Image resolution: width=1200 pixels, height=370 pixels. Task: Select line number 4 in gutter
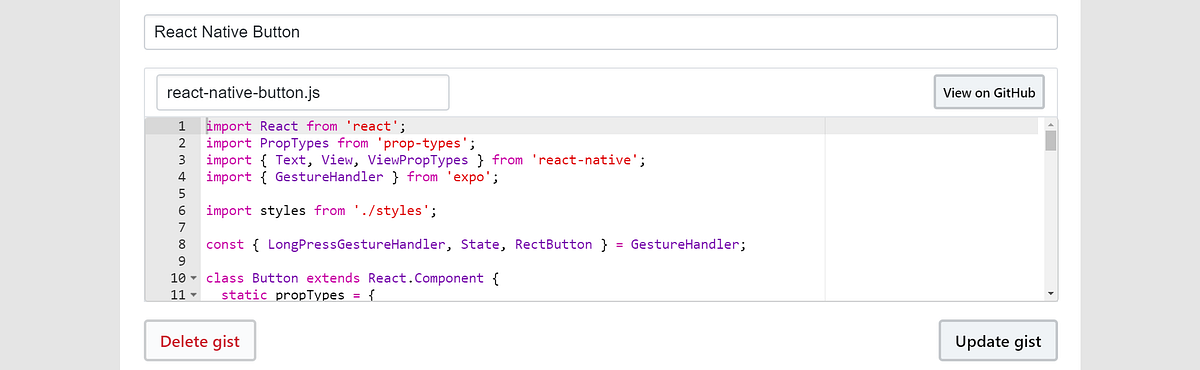(x=181, y=177)
